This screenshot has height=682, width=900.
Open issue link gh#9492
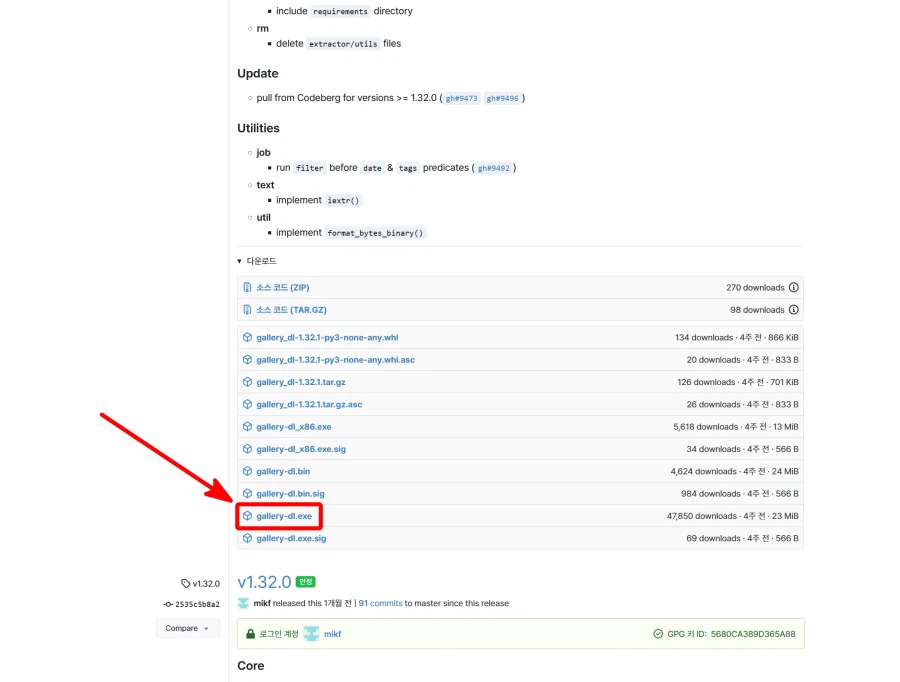[x=494, y=168]
